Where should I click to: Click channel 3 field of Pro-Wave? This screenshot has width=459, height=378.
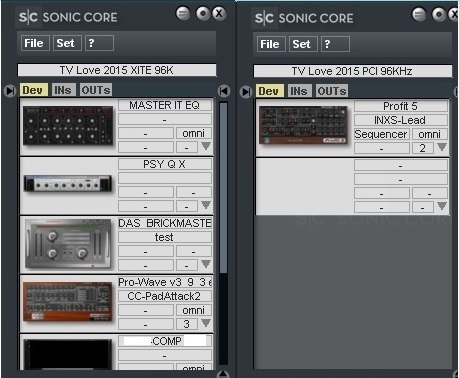pos(187,324)
